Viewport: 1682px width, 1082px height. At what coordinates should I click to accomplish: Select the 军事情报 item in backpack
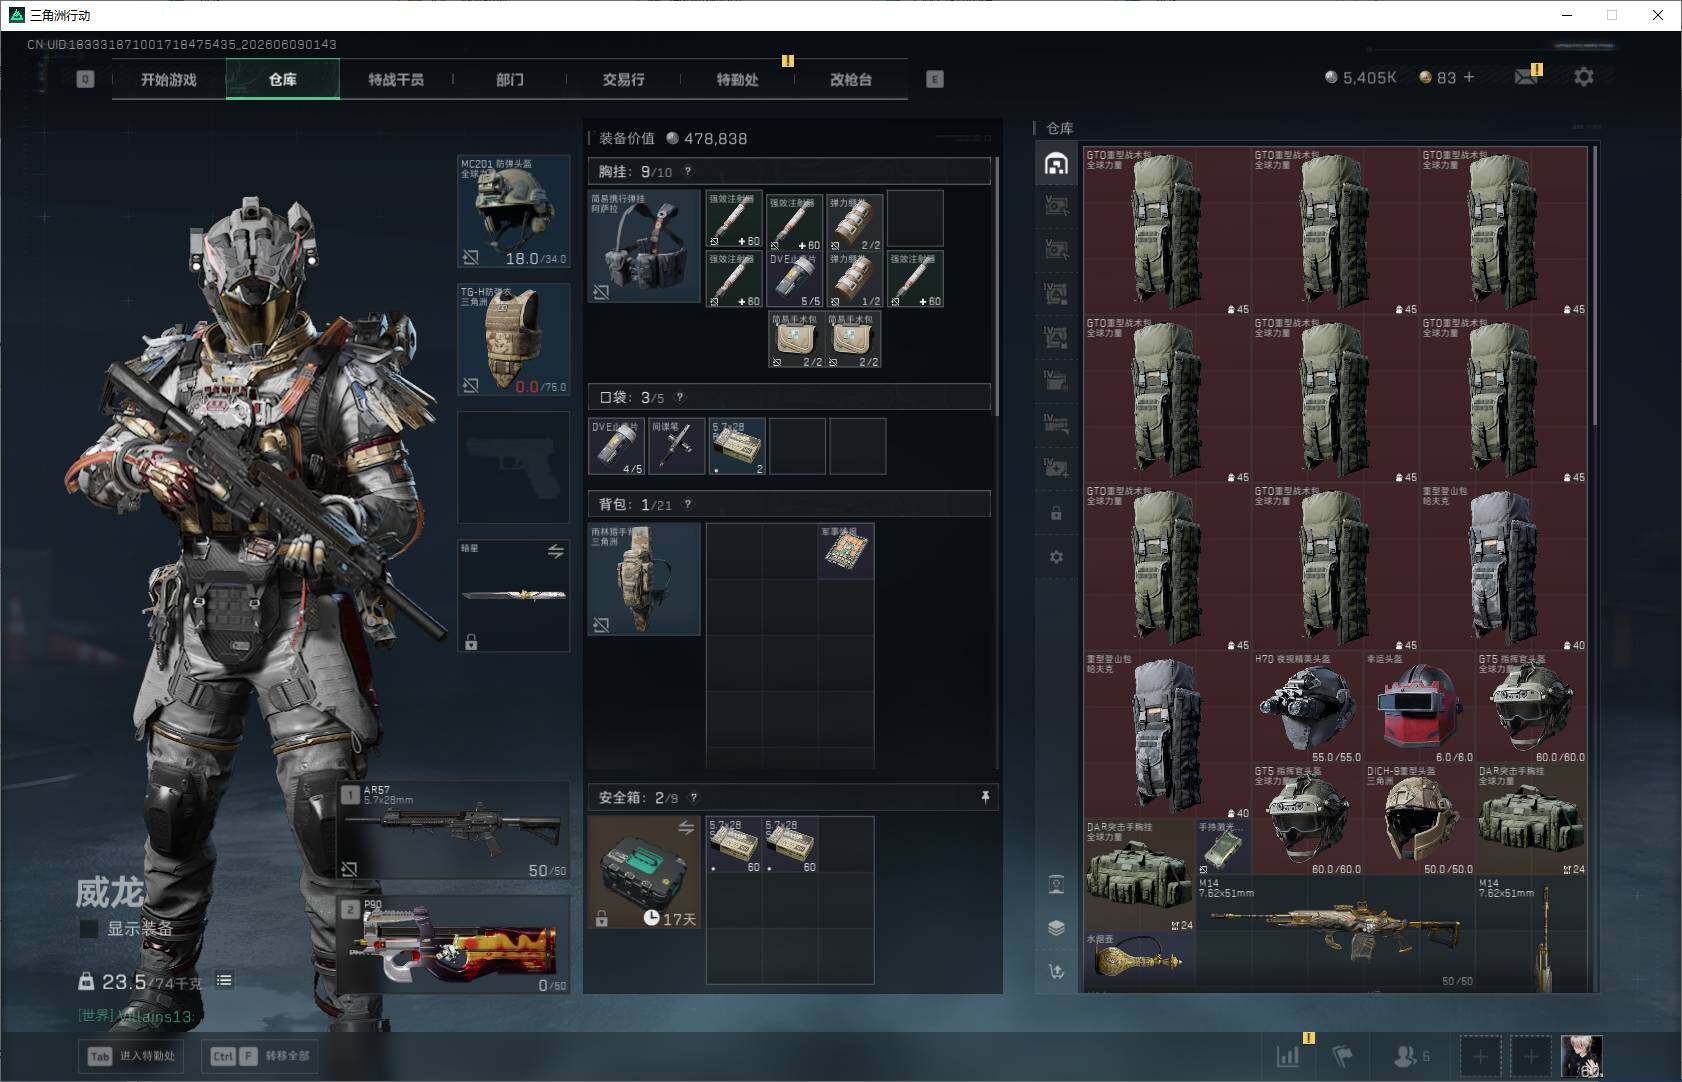[846, 551]
